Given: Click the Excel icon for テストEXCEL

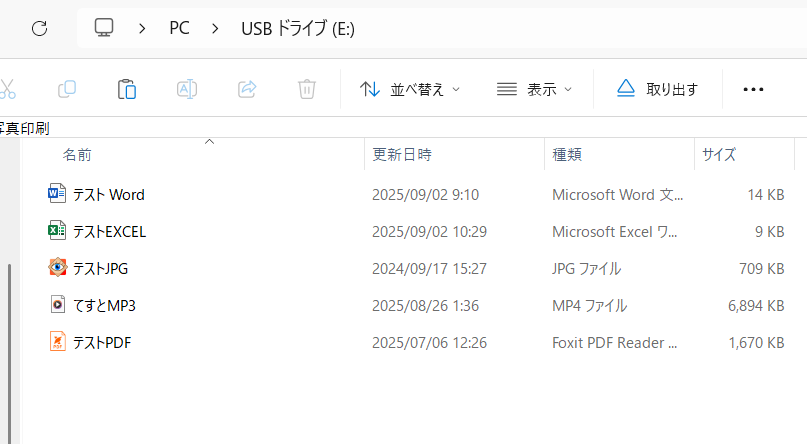Looking at the screenshot, I should (57, 231).
